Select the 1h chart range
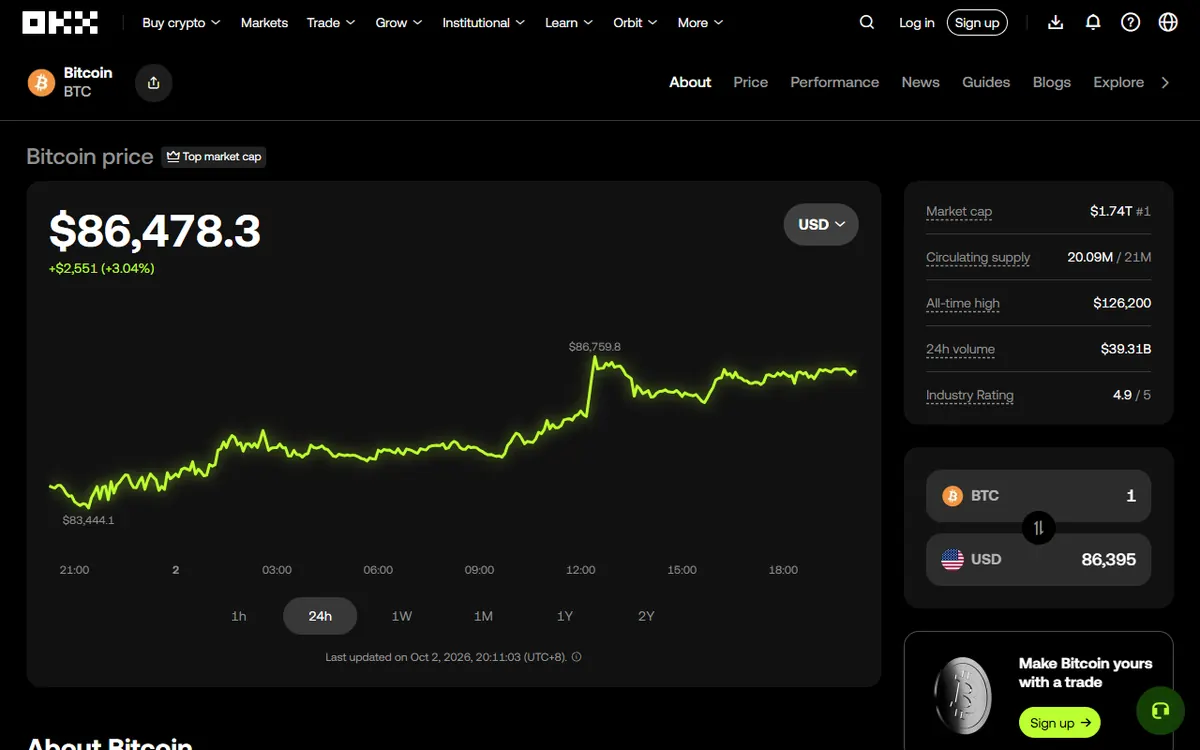 238,616
